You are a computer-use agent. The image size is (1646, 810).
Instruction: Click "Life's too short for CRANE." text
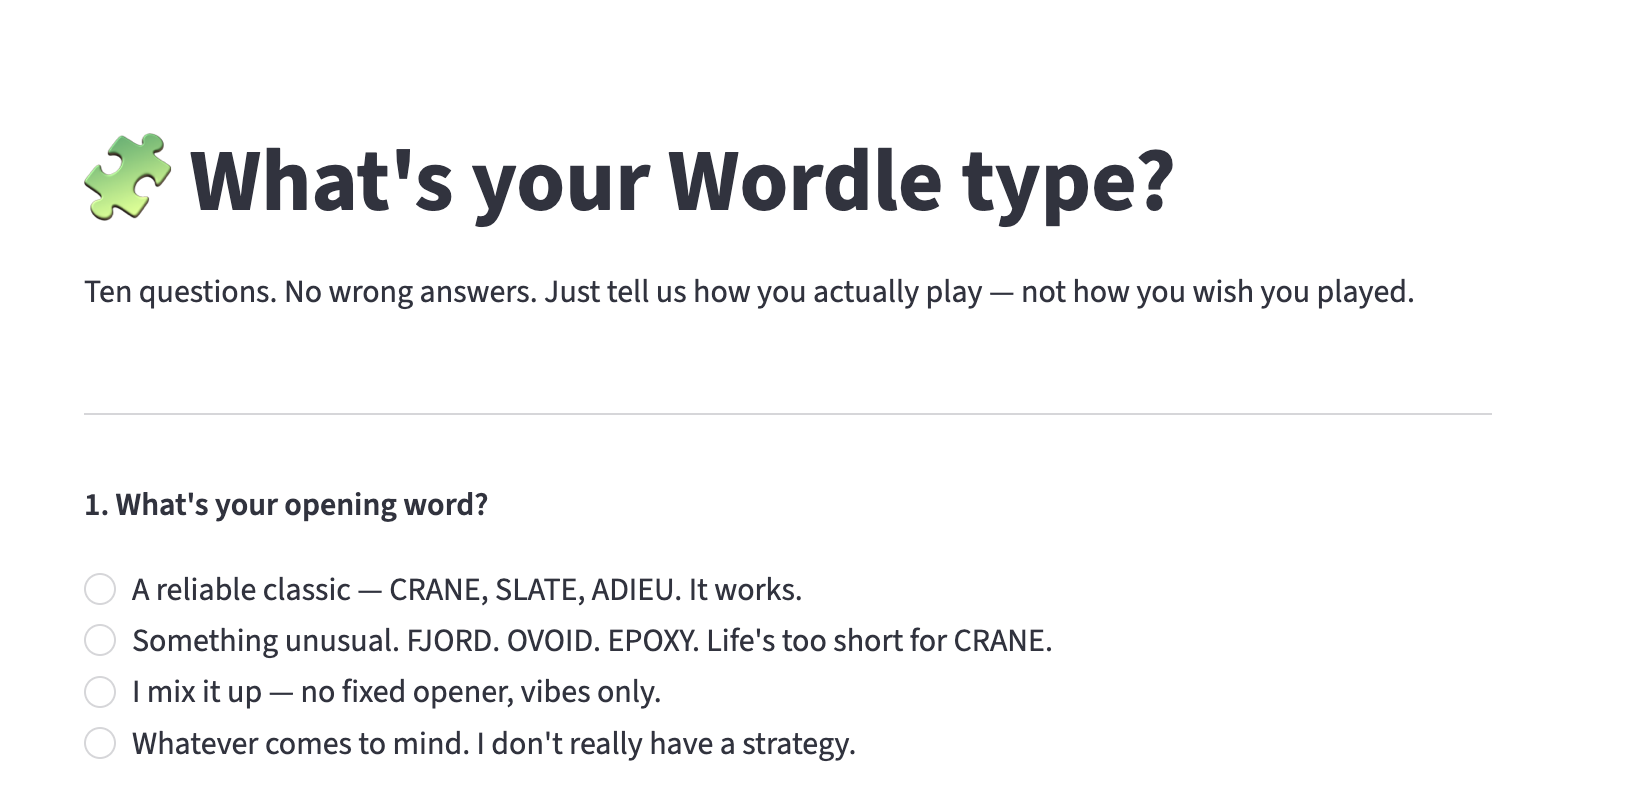pos(879,641)
